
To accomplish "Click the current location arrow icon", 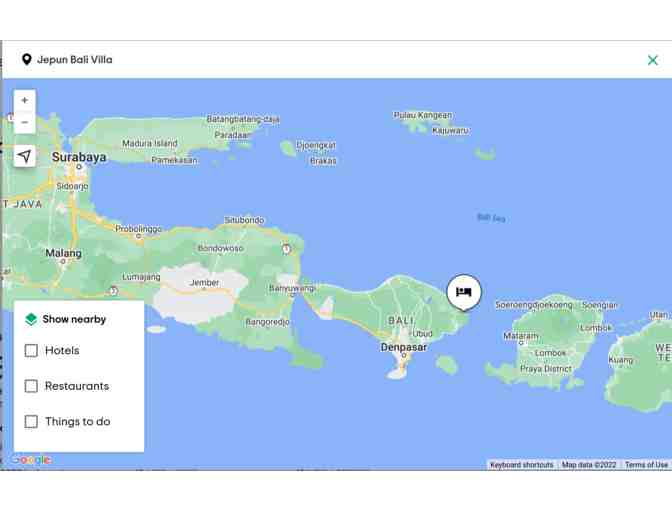I will pos(24,156).
